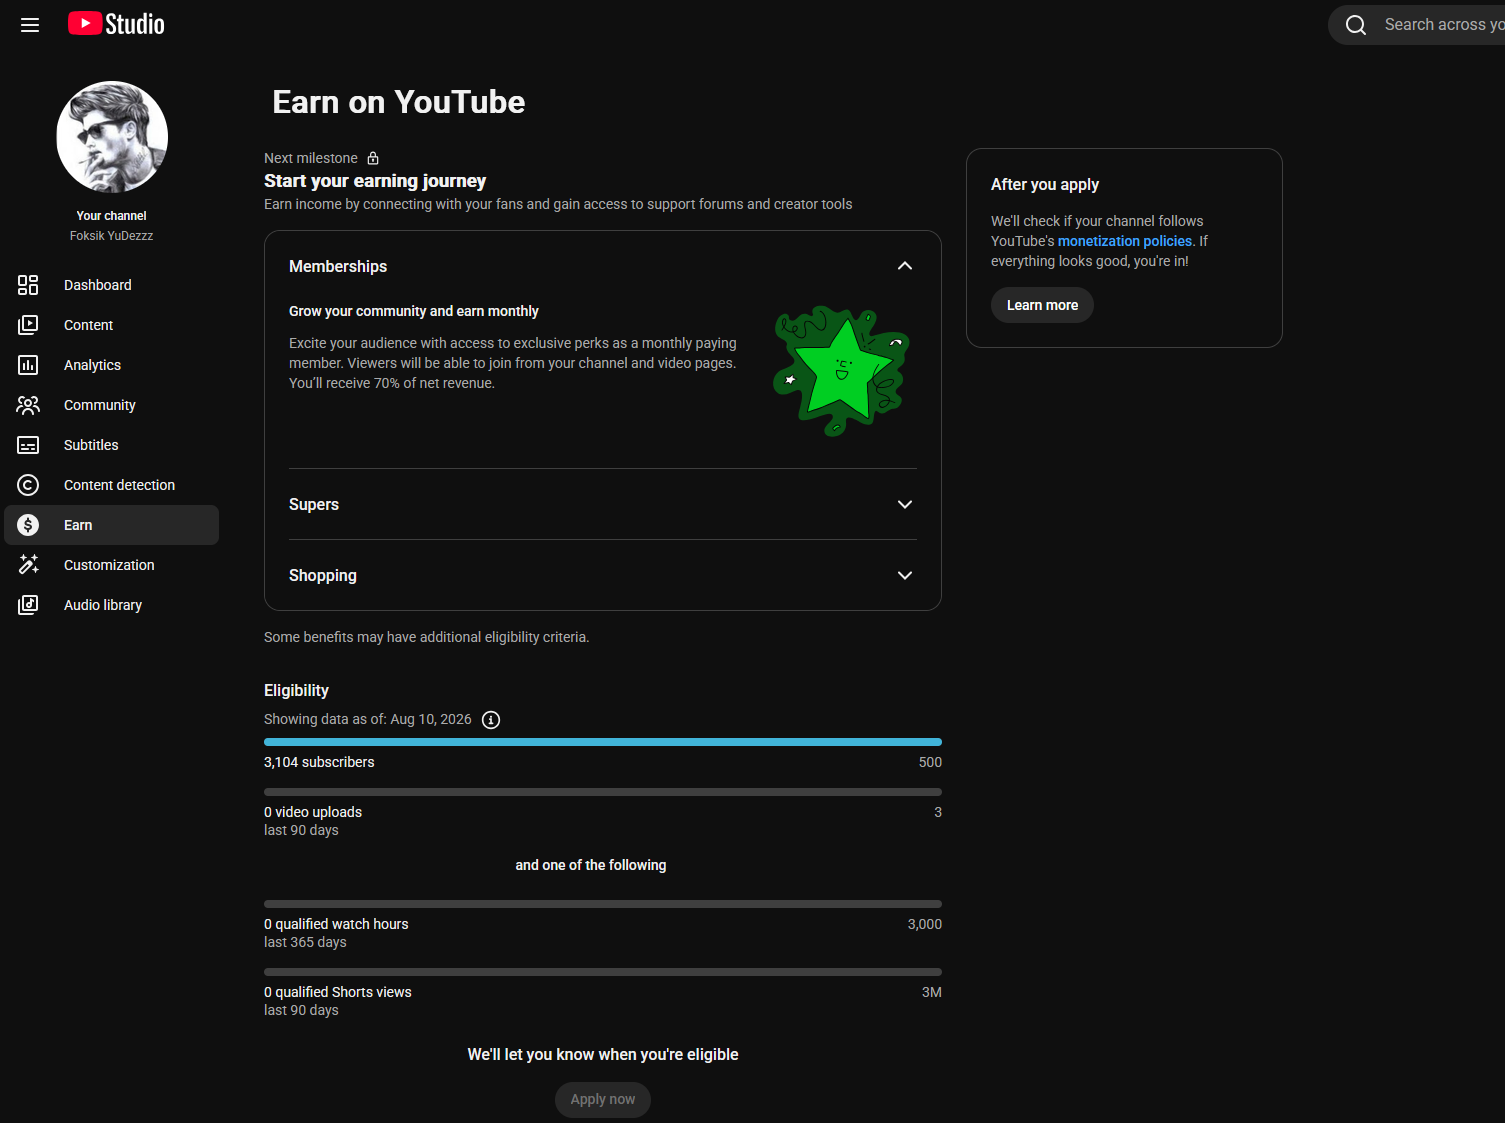The height and width of the screenshot is (1123, 1505).
Task: Click the qualified Shorts views progress bar
Action: click(x=603, y=972)
